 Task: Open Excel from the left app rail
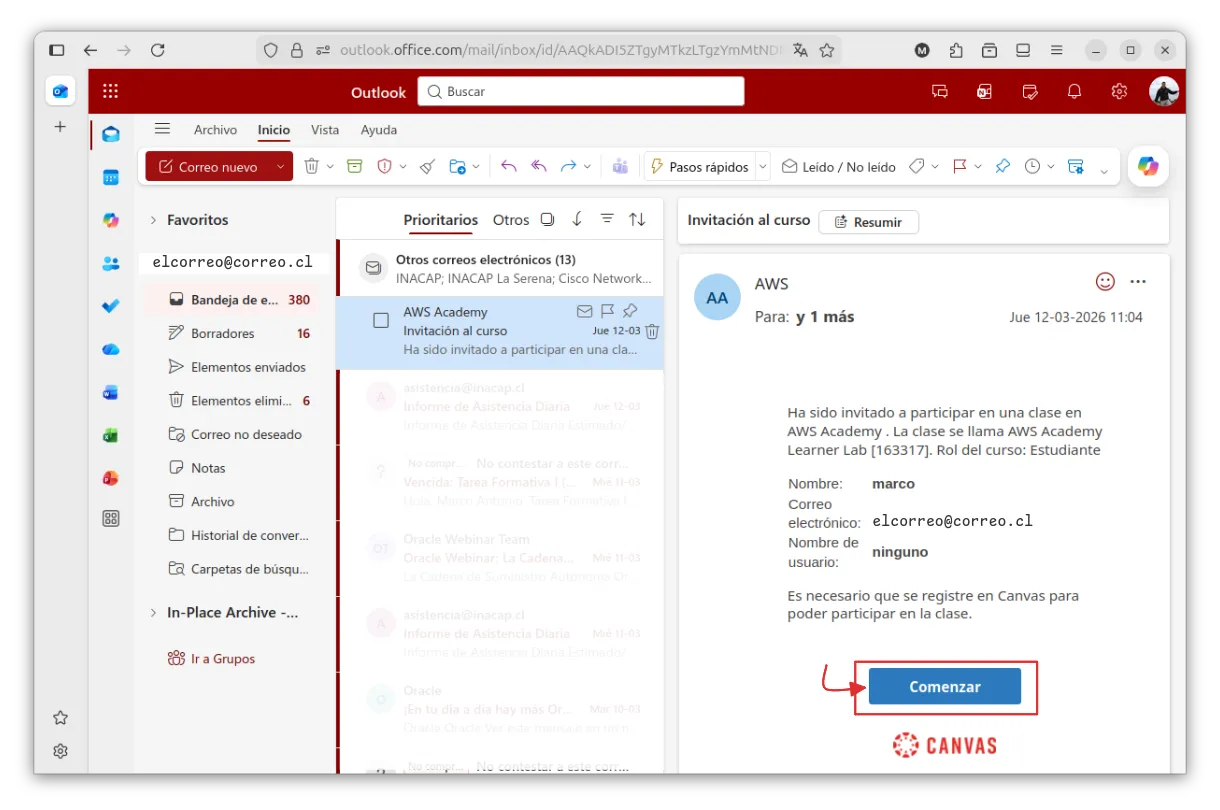pos(110,435)
